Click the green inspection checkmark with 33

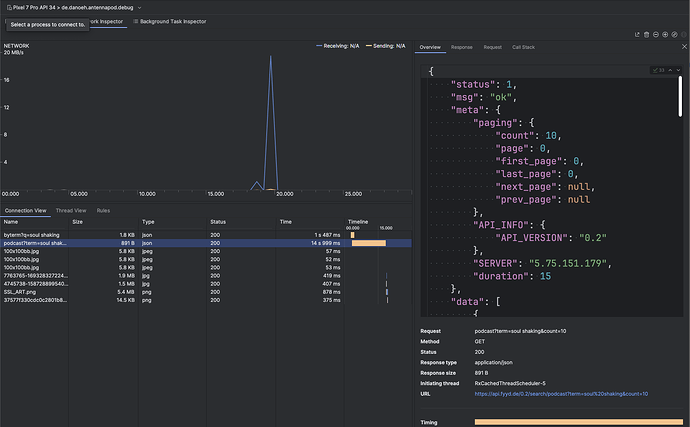click(658, 70)
